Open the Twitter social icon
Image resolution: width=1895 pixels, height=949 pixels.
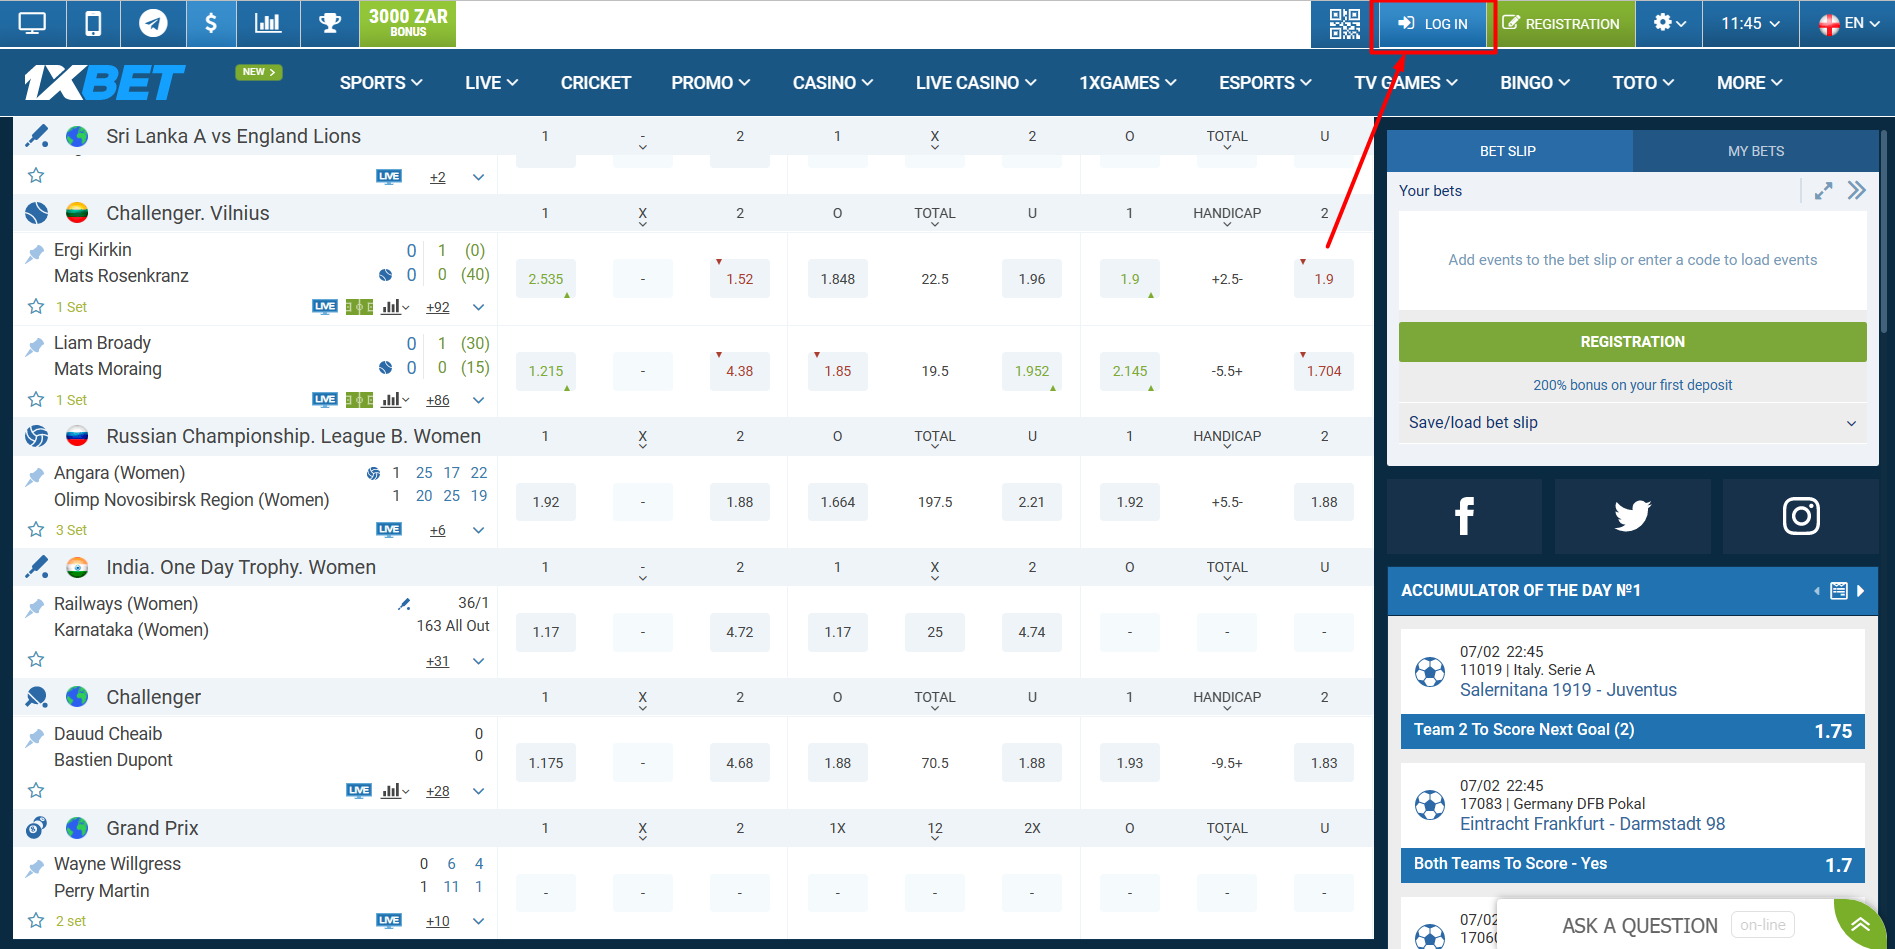pos(1632,516)
